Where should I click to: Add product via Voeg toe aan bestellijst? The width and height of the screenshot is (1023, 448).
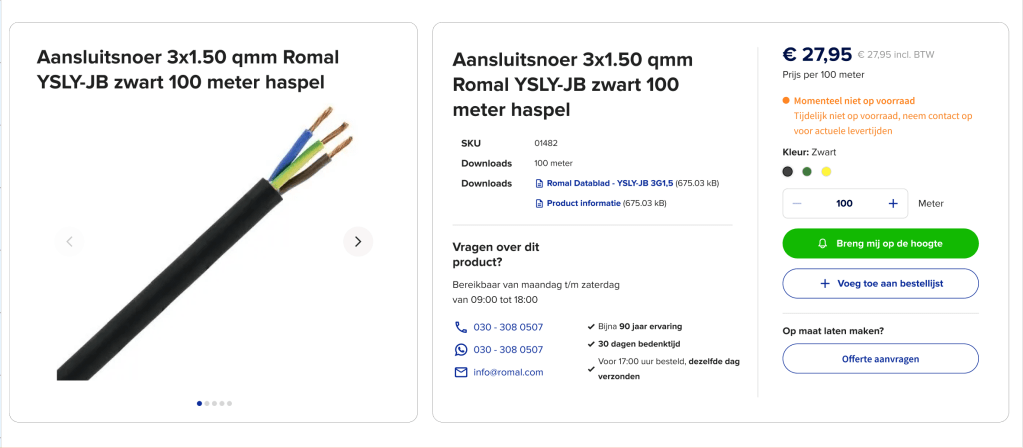(880, 283)
